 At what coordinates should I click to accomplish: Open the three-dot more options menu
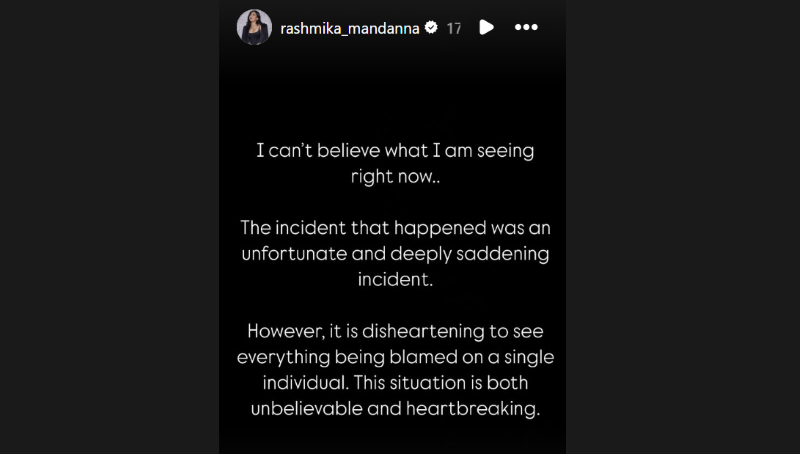tap(526, 28)
